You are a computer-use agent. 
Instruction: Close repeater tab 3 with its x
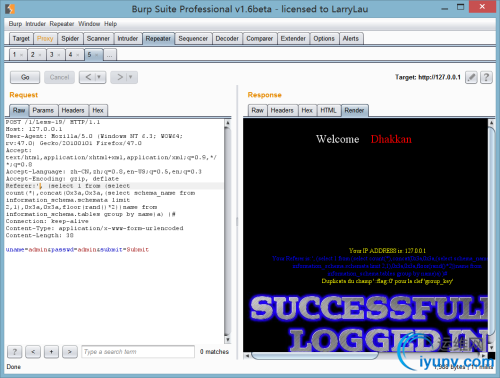[x=59, y=55]
